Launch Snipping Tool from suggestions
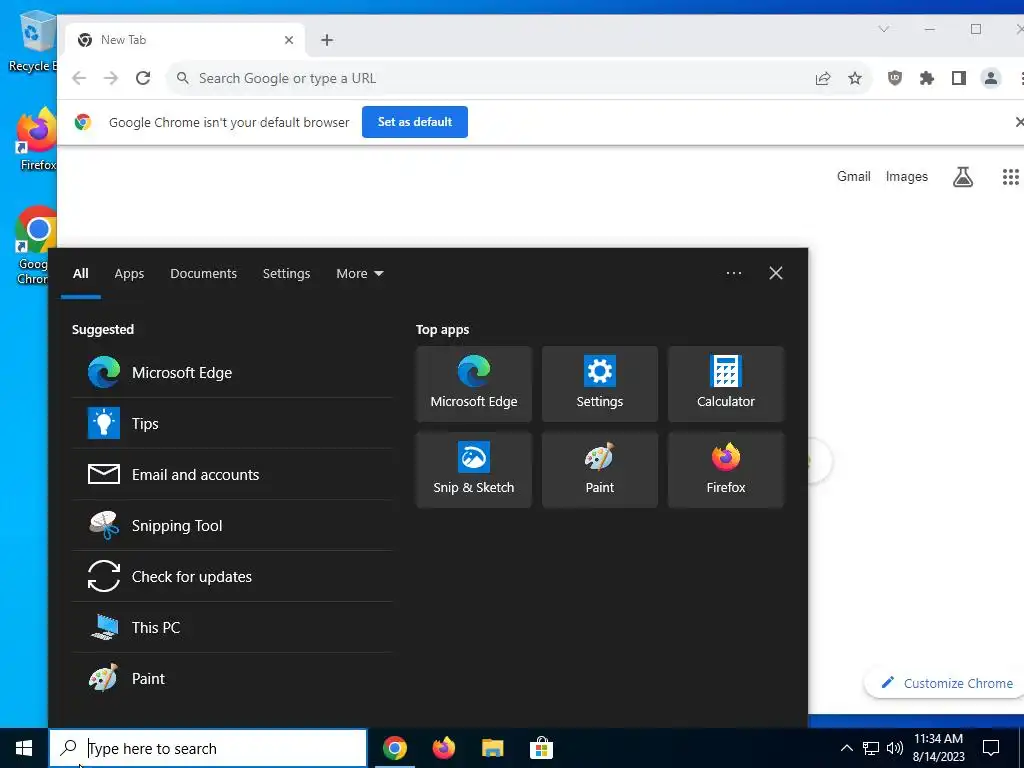The image size is (1024, 768). [232, 525]
